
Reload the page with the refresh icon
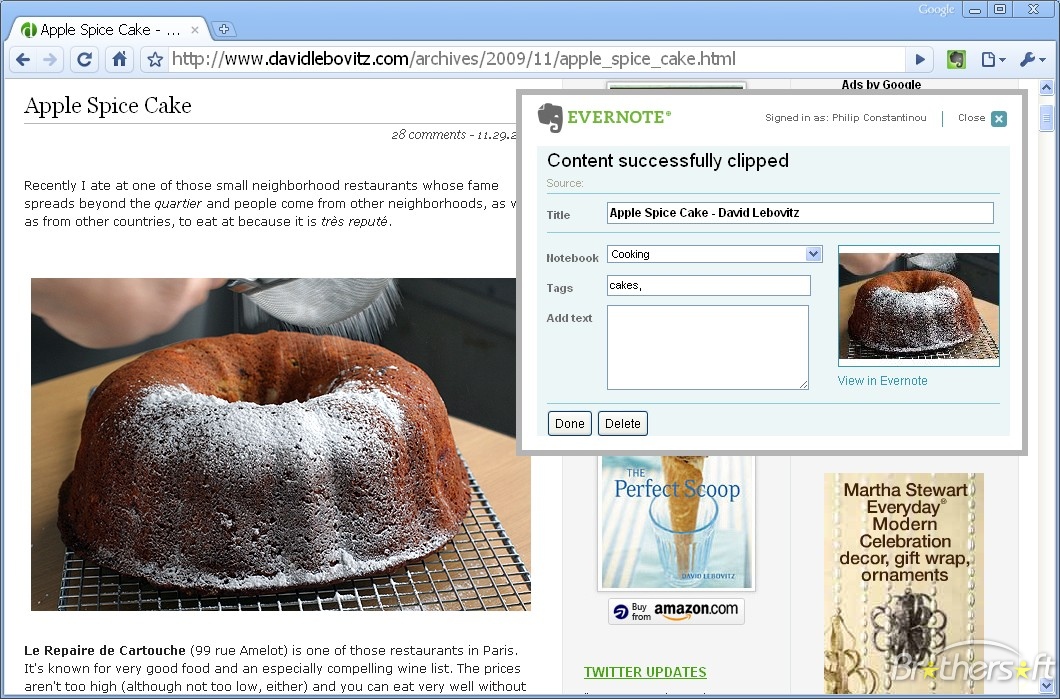pos(85,60)
